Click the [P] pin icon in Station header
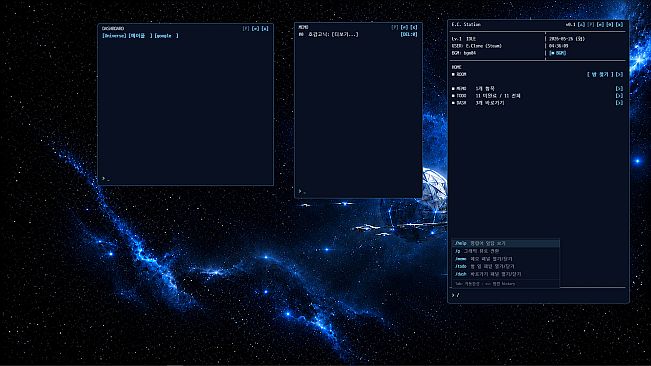Viewport: 651px width, 366px height. pos(590,24)
